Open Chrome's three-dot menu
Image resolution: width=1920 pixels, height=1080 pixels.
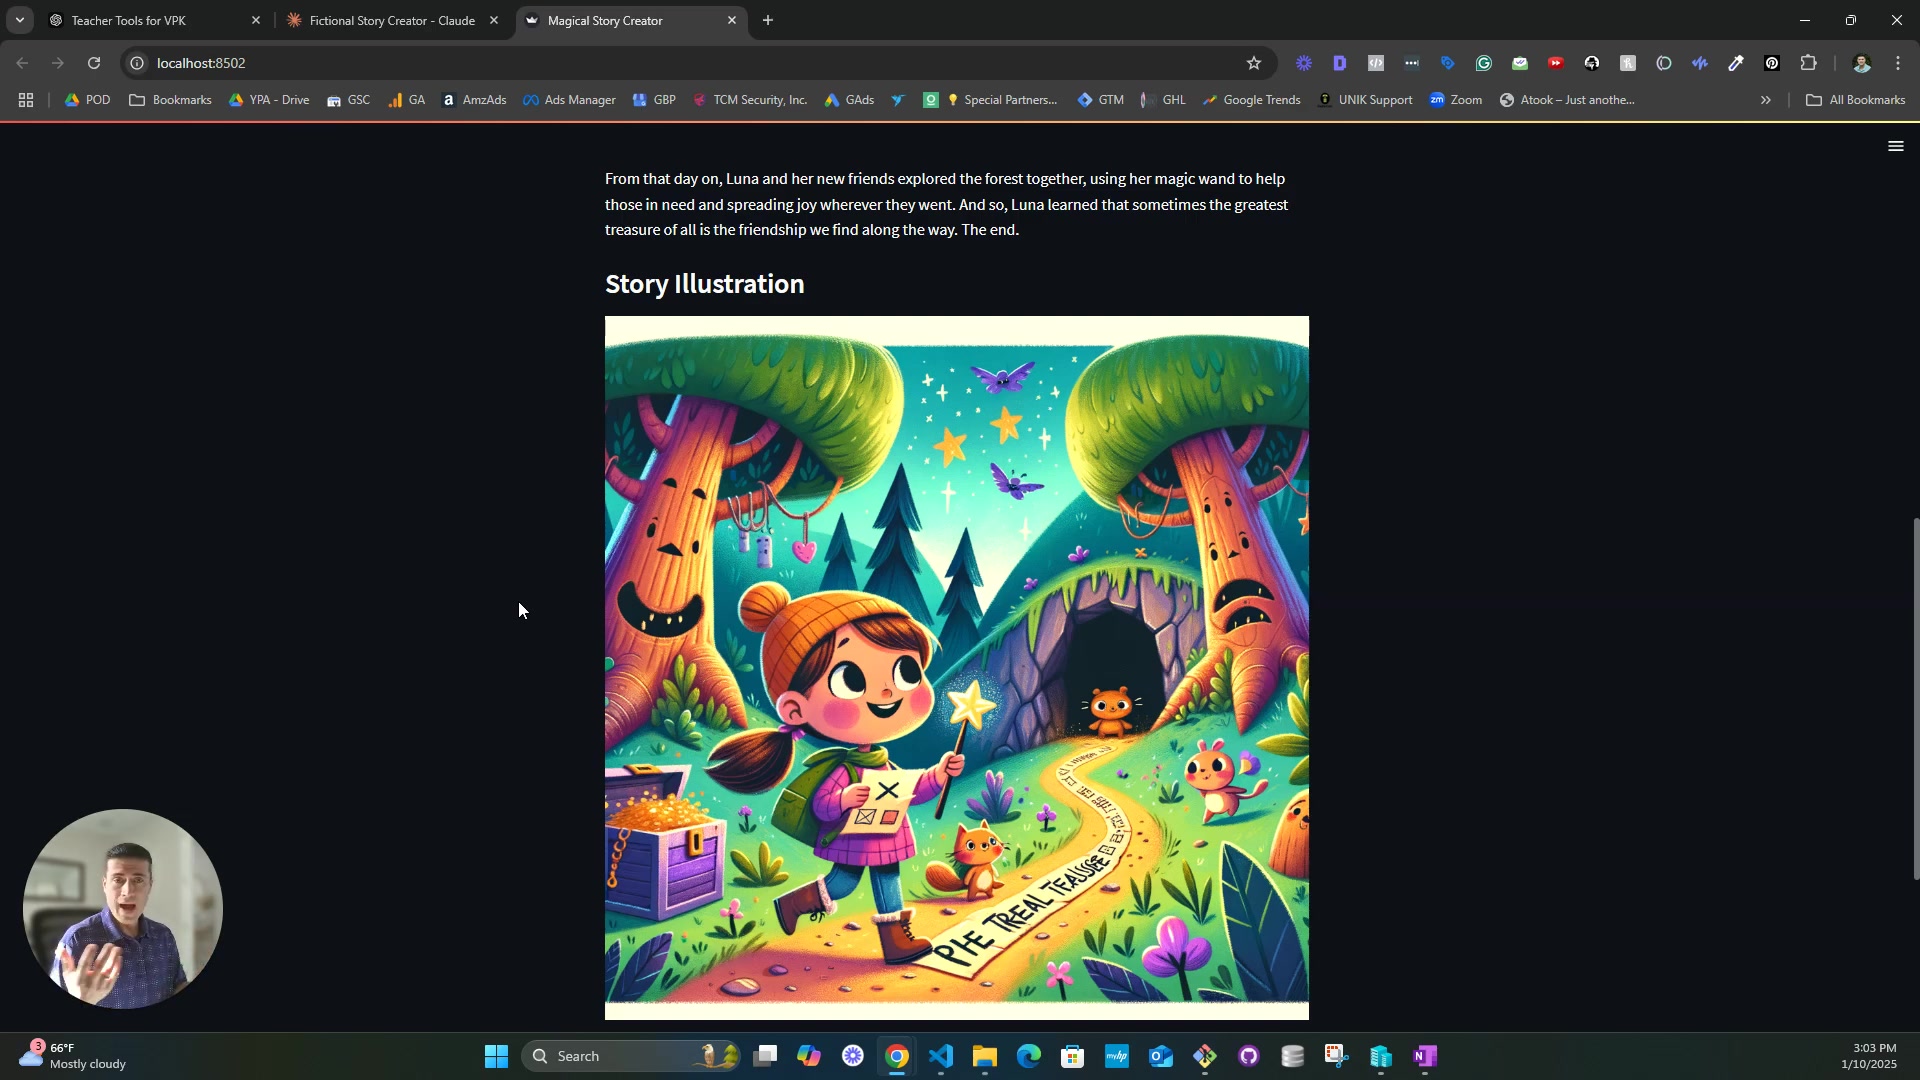pos(1898,63)
